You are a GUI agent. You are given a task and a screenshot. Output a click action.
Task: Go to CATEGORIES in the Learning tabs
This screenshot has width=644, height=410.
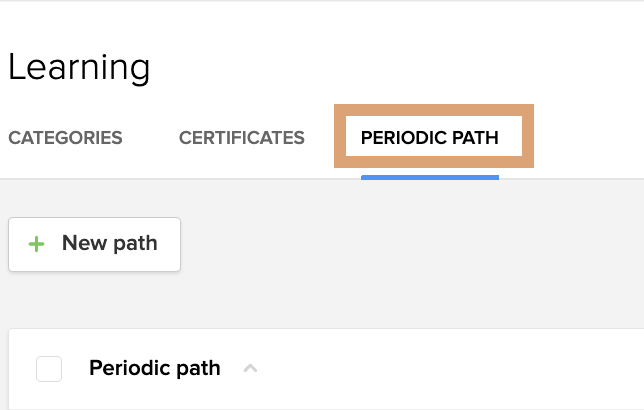65,138
